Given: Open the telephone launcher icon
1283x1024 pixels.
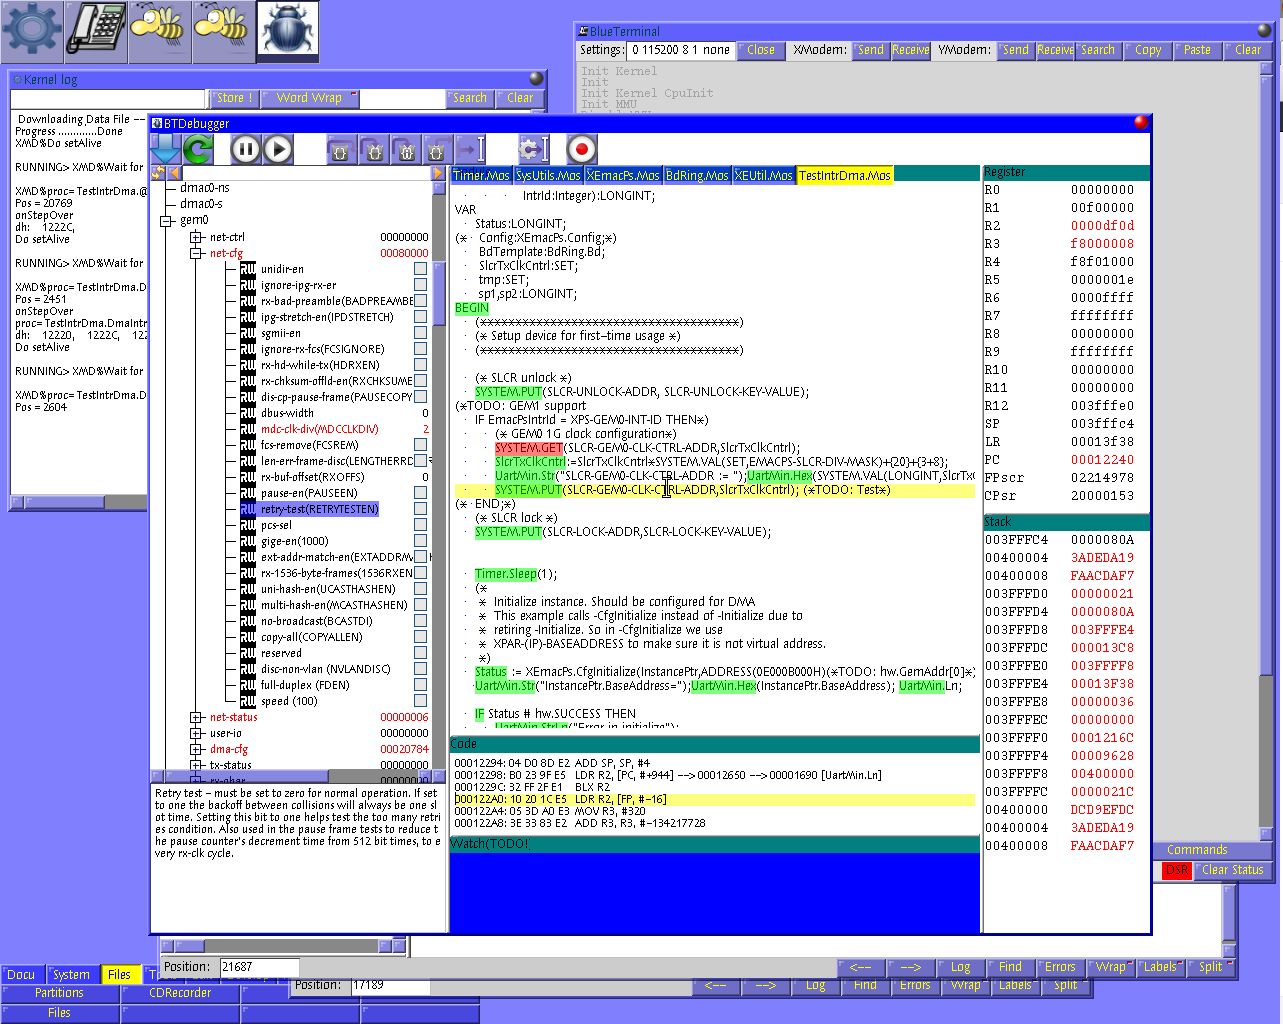Looking at the screenshot, I should [96, 31].
